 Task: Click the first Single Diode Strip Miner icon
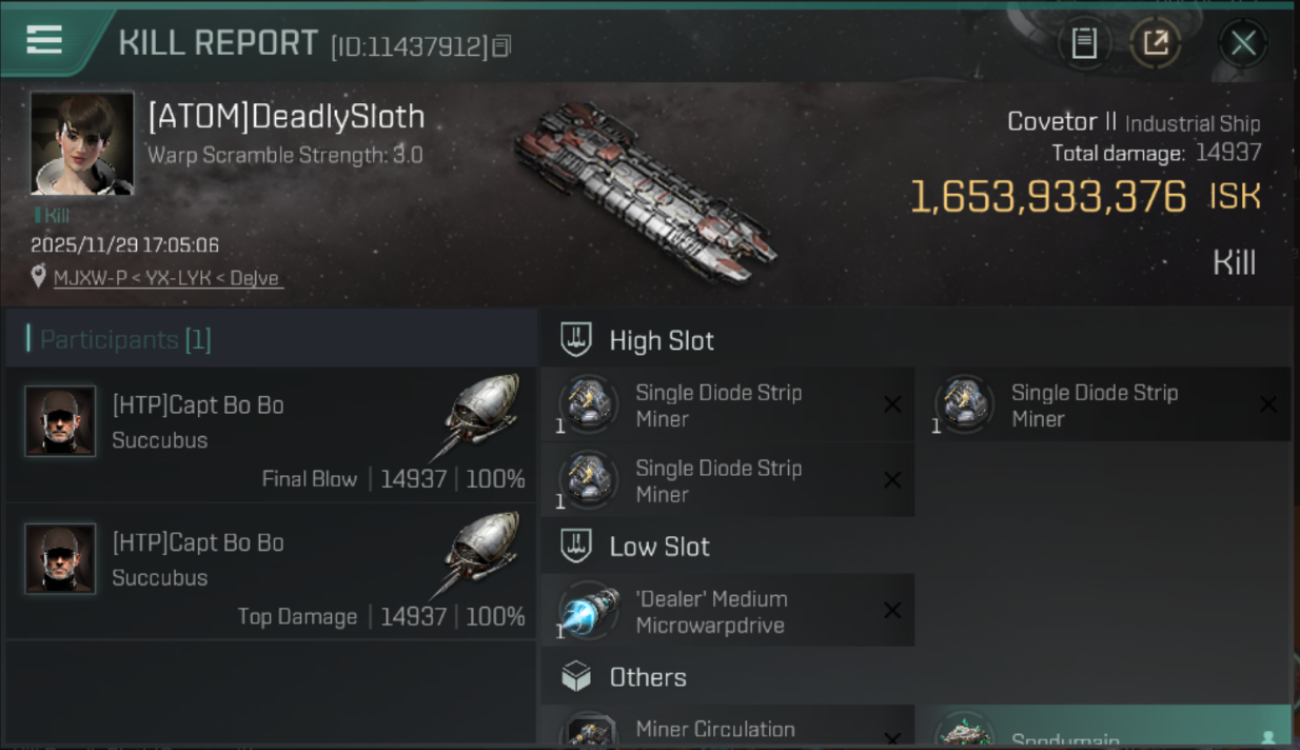[588, 404]
